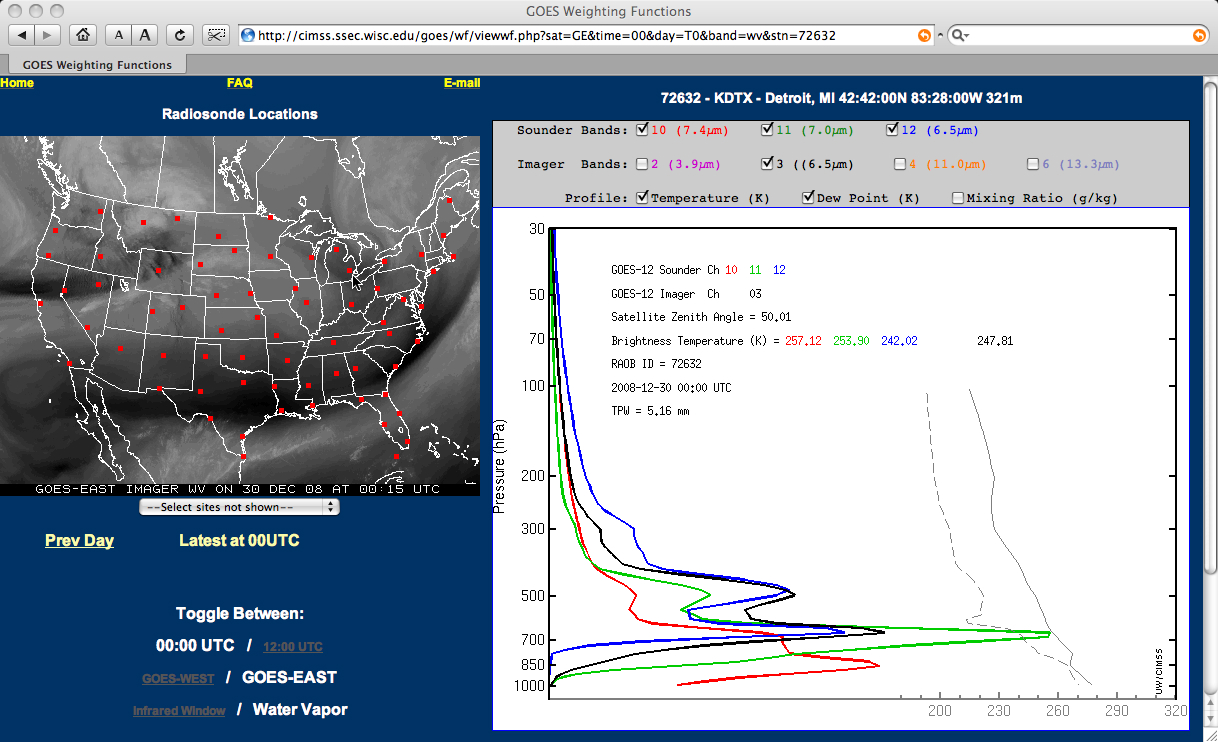
Task: Click the 'Water Vapor' toggle text
Action: [x=300, y=709]
